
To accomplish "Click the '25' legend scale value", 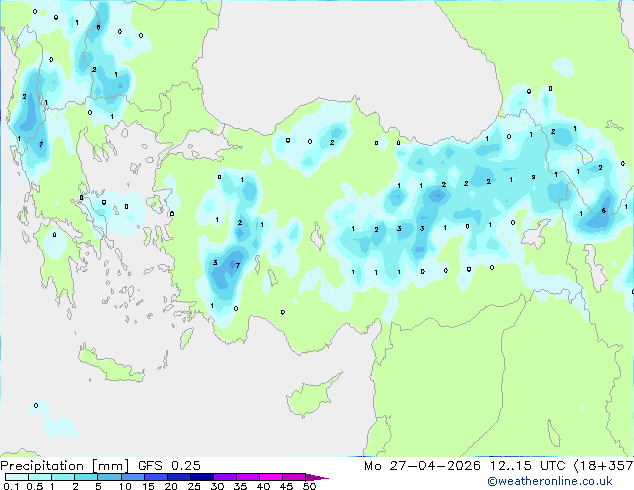I will point(194,486).
